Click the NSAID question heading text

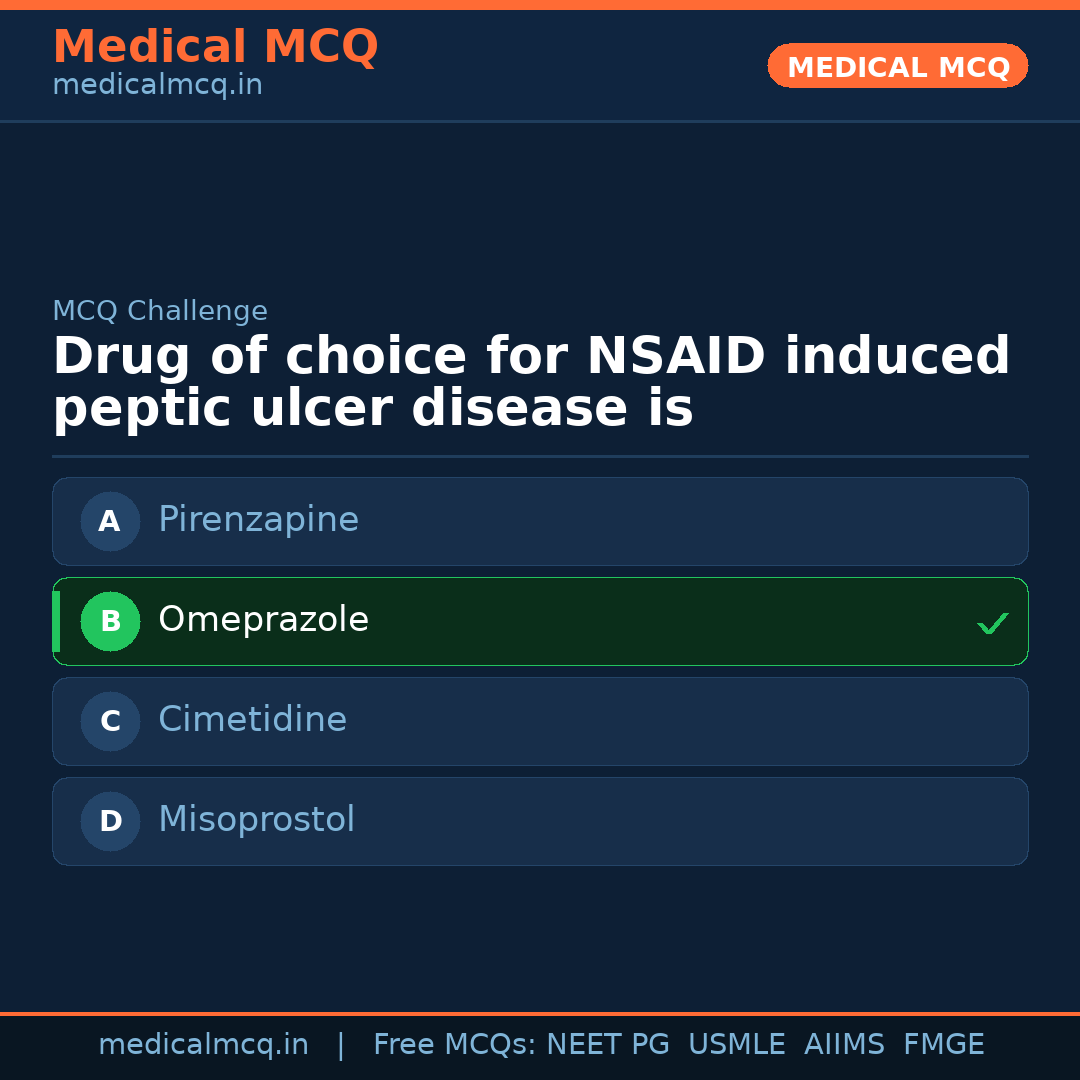click(530, 383)
